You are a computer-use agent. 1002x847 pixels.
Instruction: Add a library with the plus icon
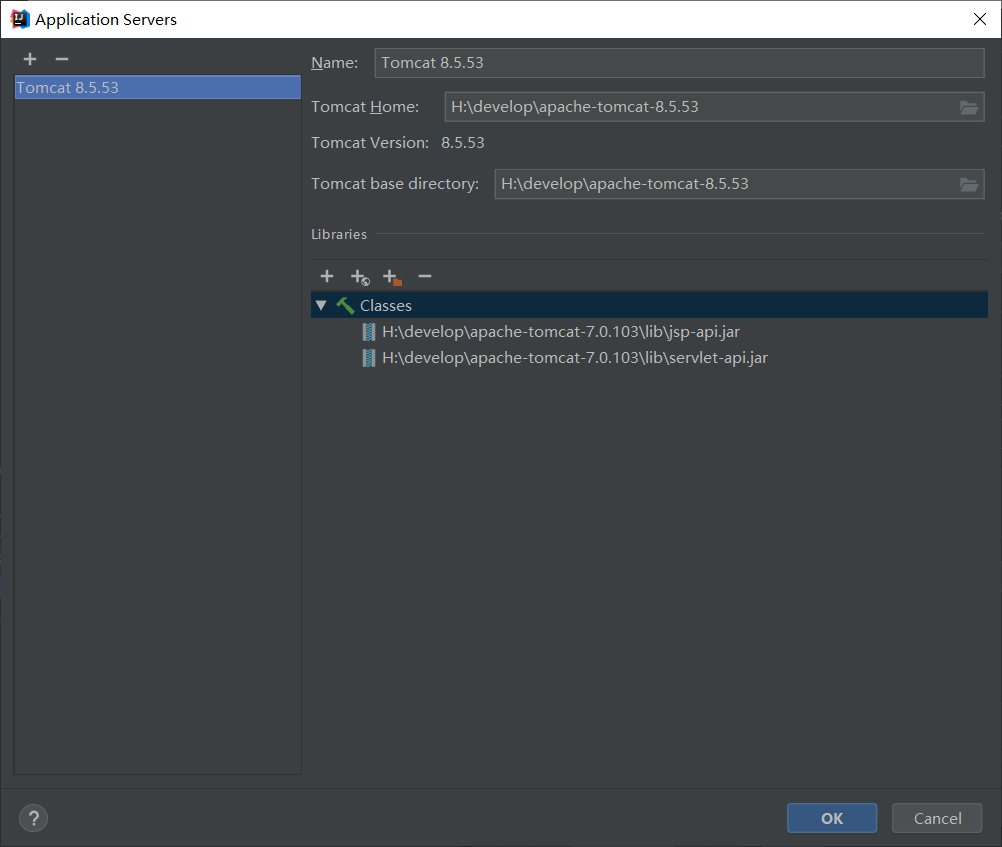(327, 276)
